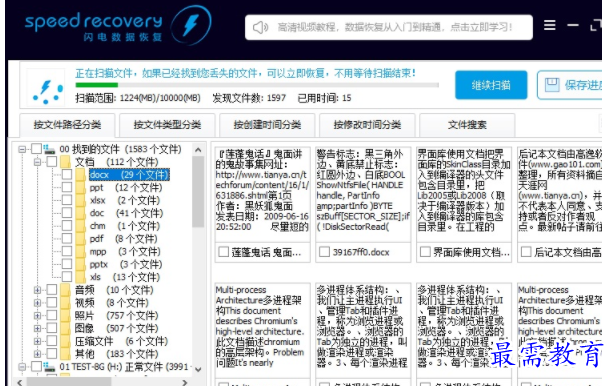Click the scanning animation lightning icon

(47, 92)
